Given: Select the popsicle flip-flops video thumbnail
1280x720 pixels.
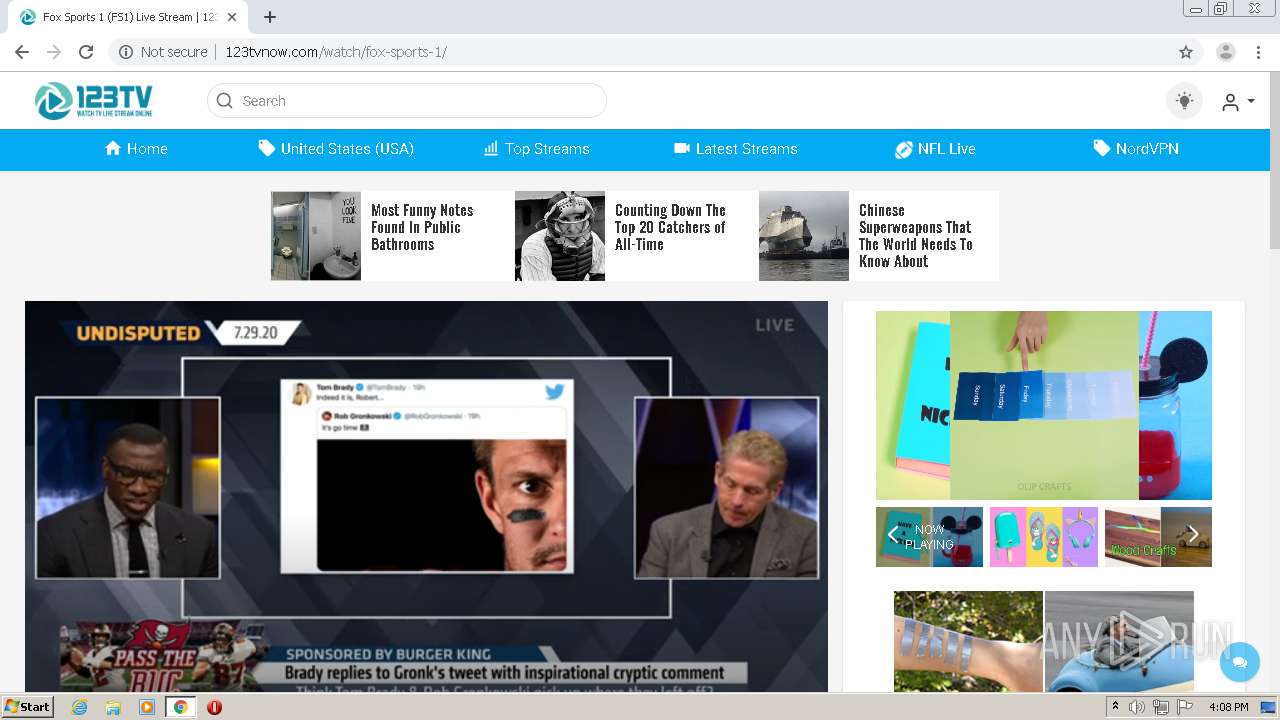Looking at the screenshot, I should [x=1044, y=537].
